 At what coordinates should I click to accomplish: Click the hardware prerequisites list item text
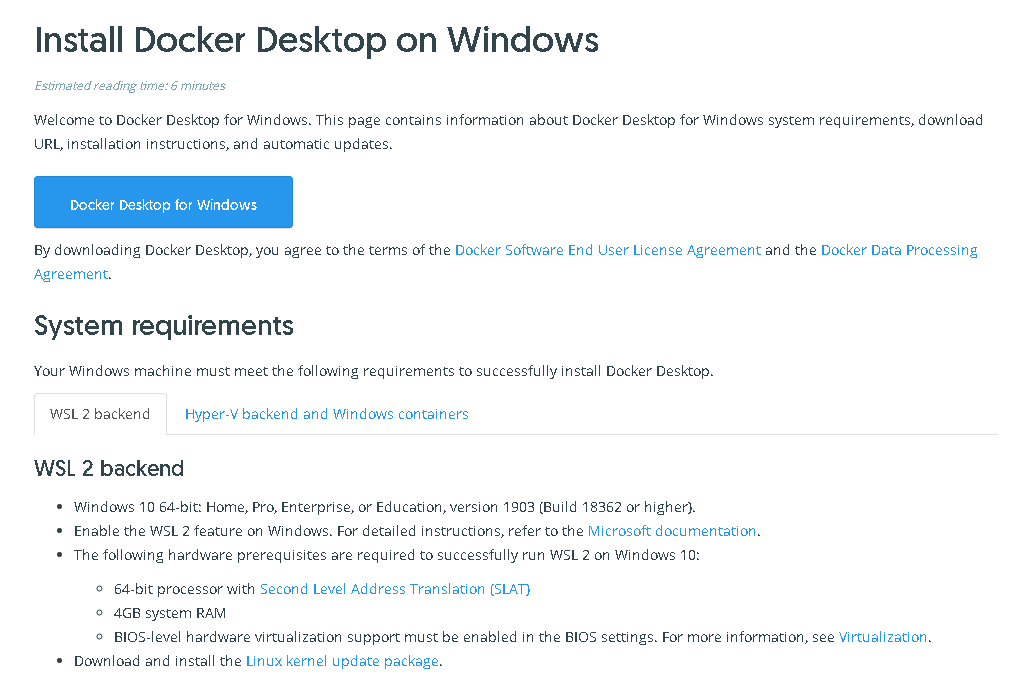tap(386, 555)
